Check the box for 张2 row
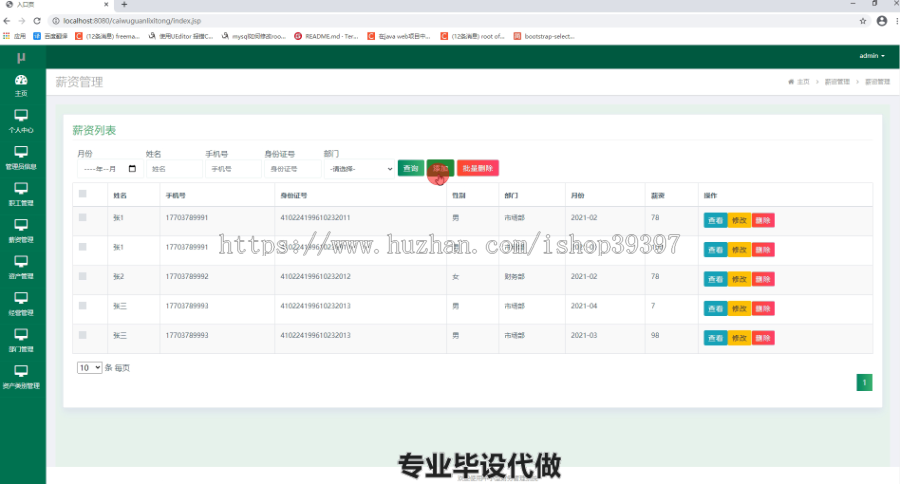 [83, 276]
